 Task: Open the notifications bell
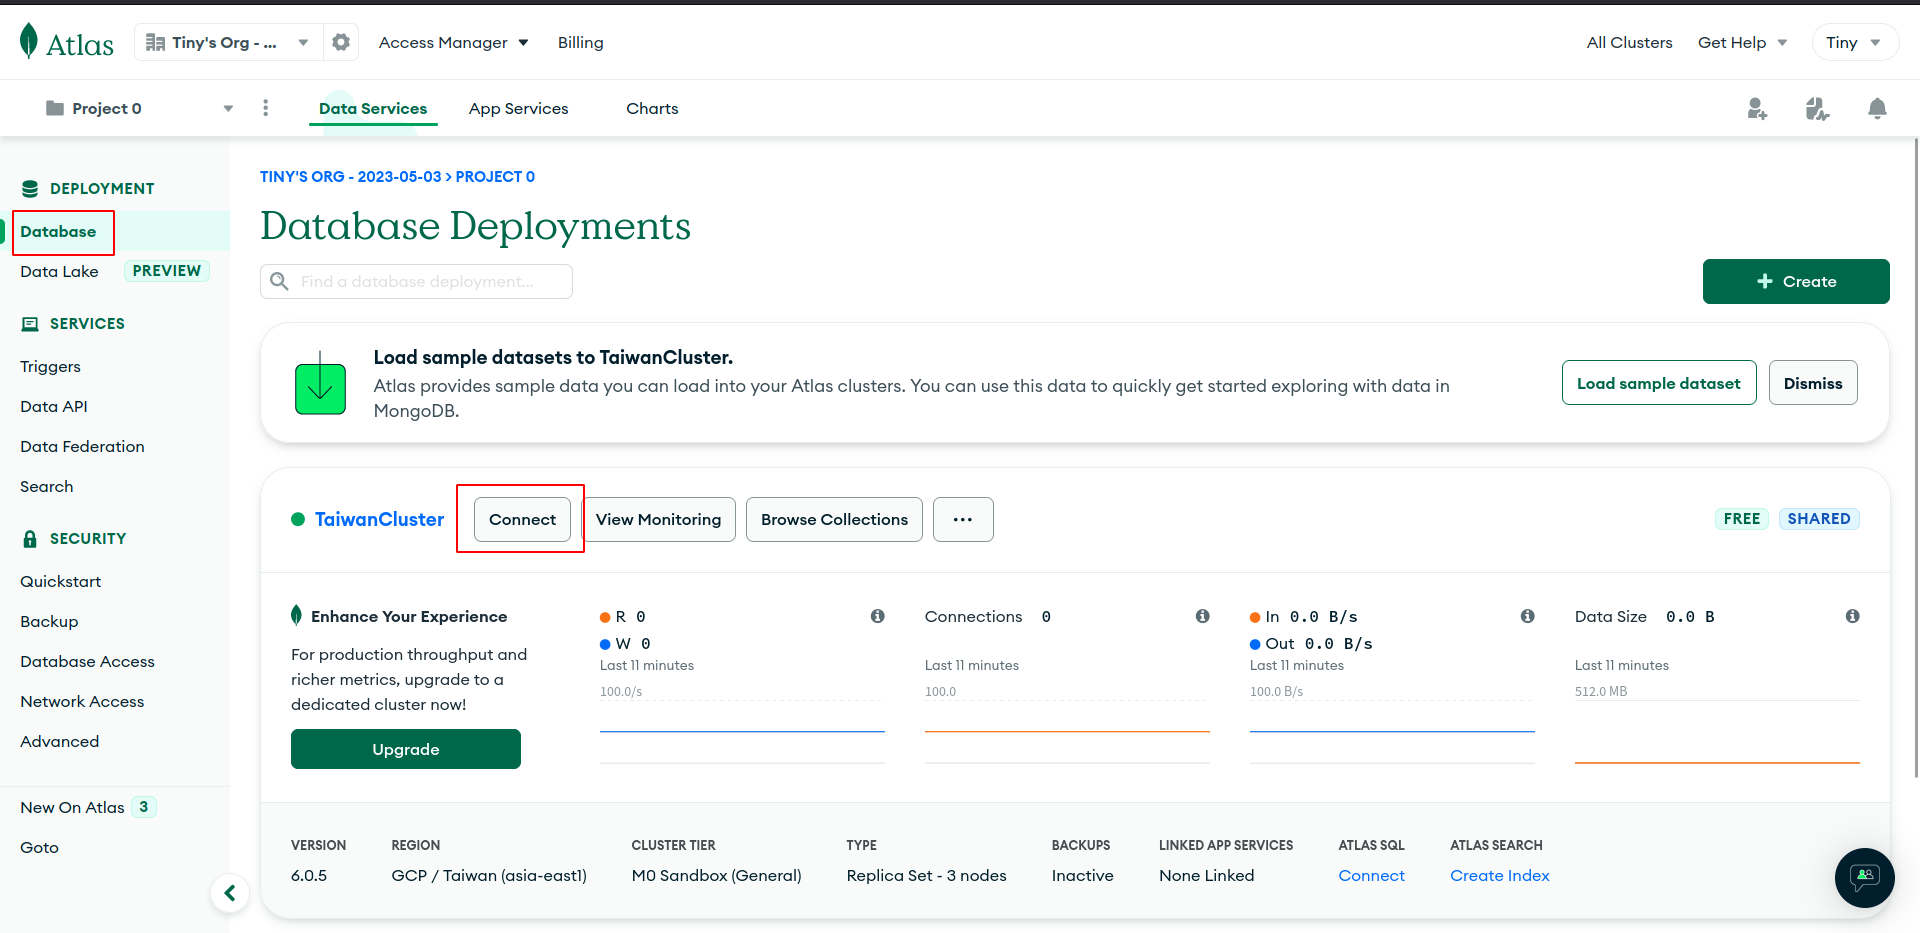click(1877, 108)
